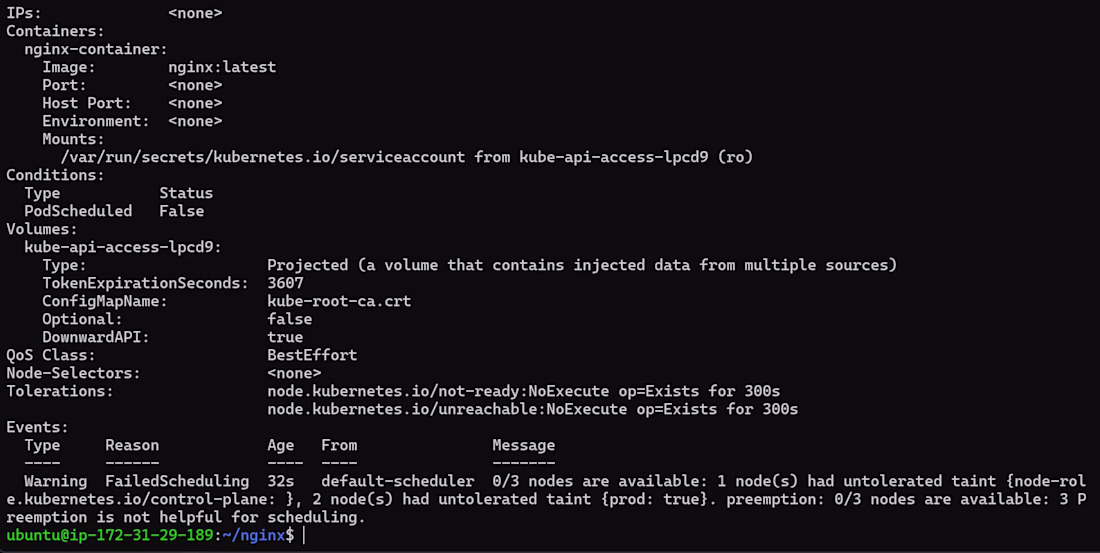Click the Age value 32s
This screenshot has width=1100, height=553.
(281, 481)
